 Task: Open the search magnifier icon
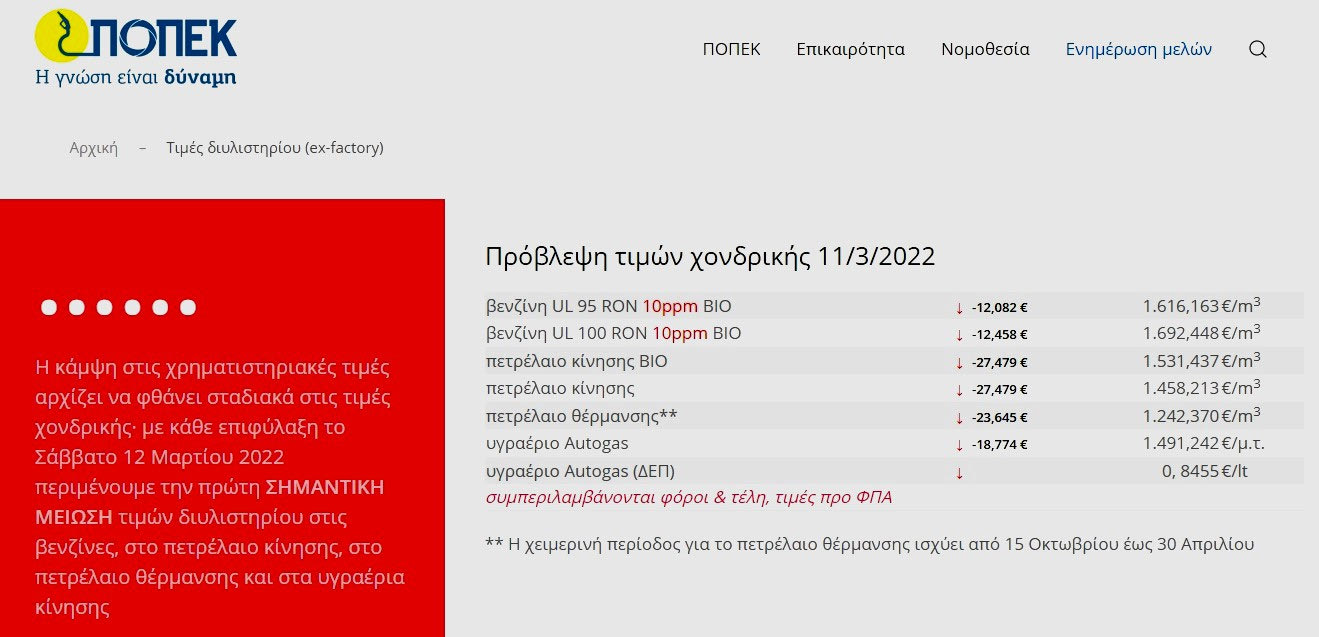coord(1258,49)
